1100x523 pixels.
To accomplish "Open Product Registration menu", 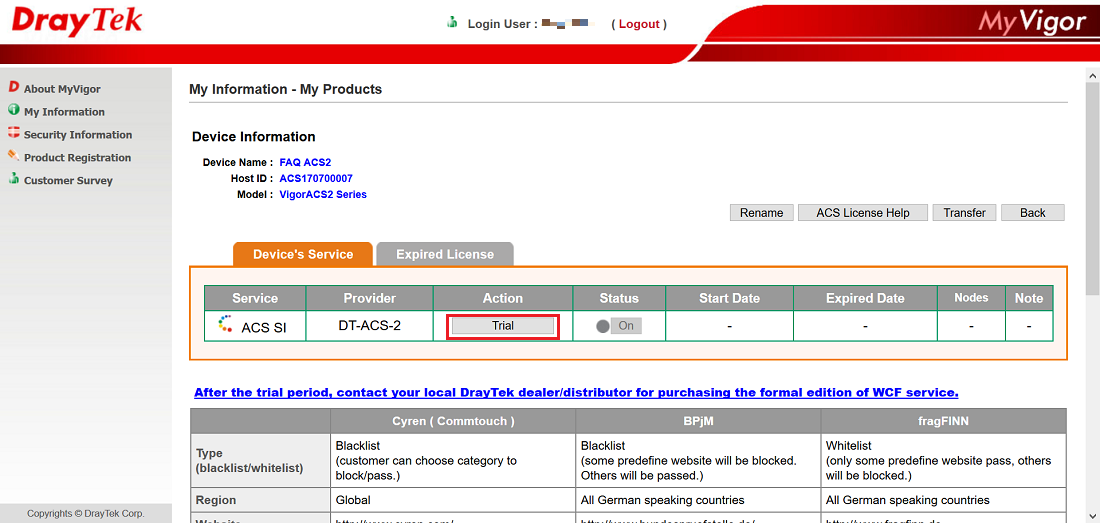I will (x=77, y=158).
